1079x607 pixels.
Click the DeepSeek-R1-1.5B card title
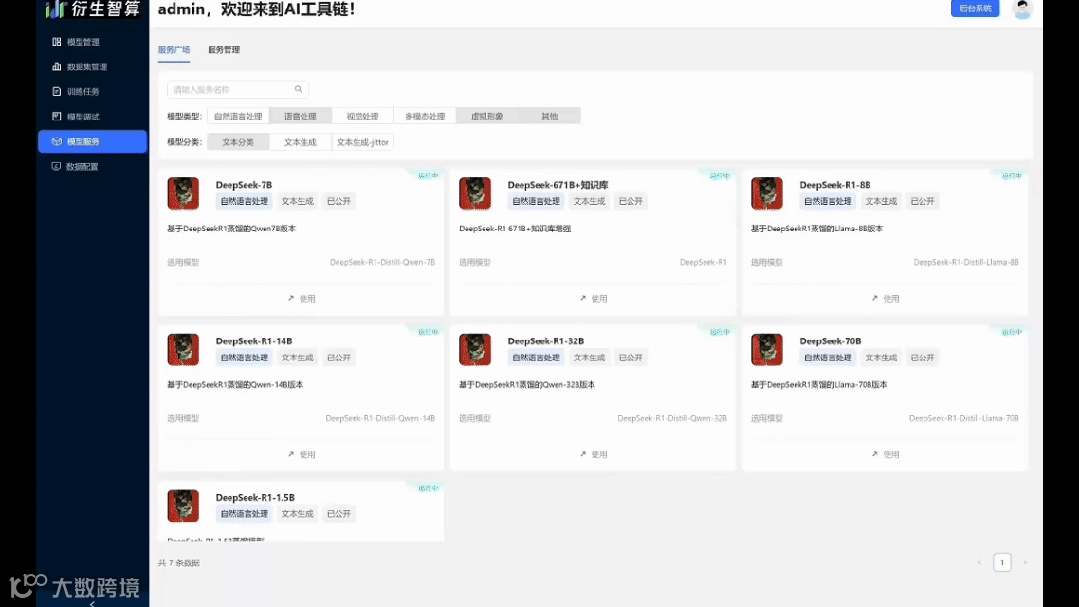tap(255, 498)
